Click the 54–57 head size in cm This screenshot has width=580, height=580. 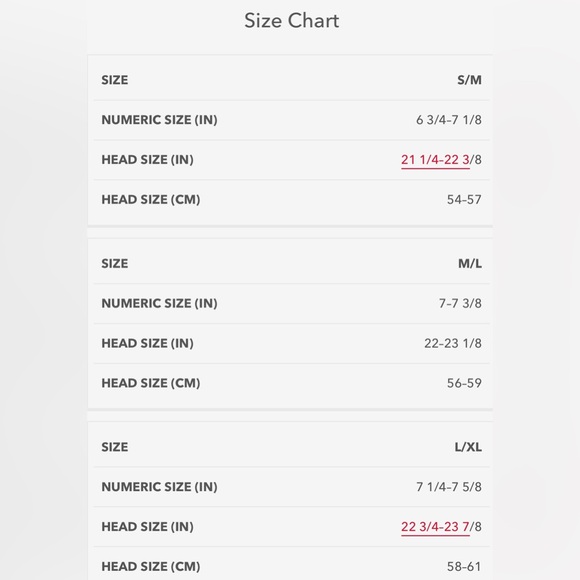pos(464,200)
